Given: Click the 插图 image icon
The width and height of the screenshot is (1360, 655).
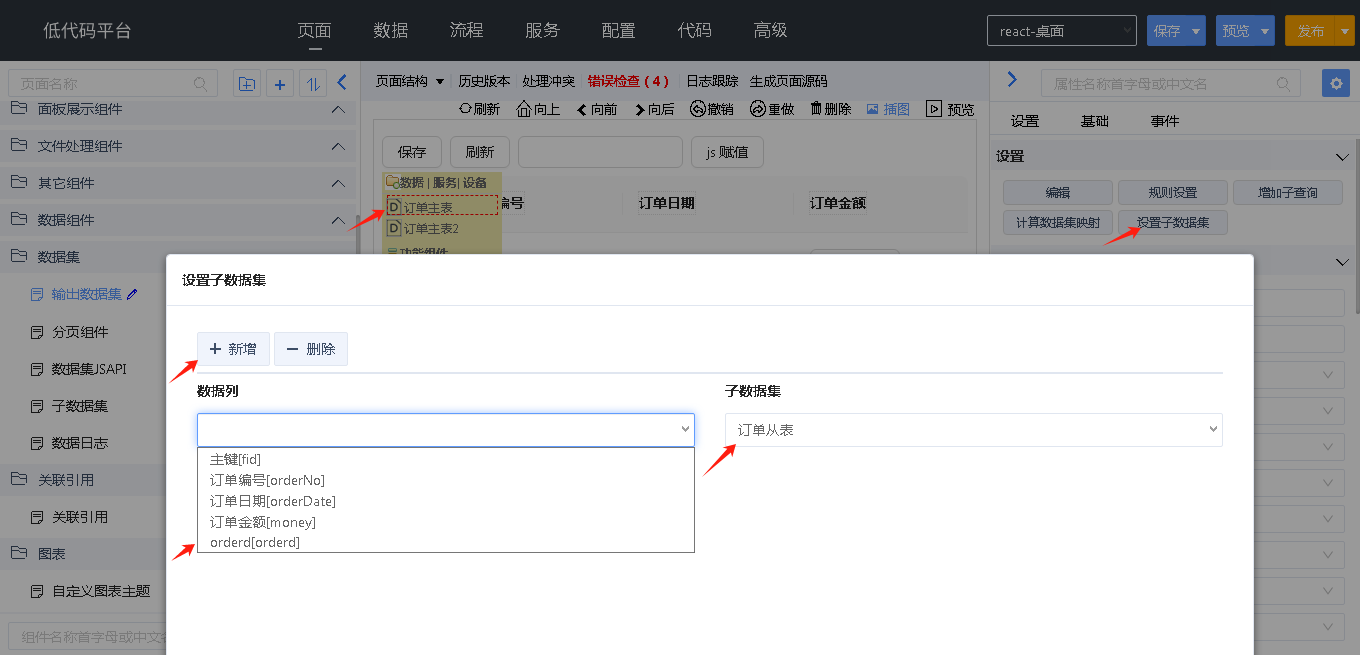Looking at the screenshot, I should click(872, 108).
